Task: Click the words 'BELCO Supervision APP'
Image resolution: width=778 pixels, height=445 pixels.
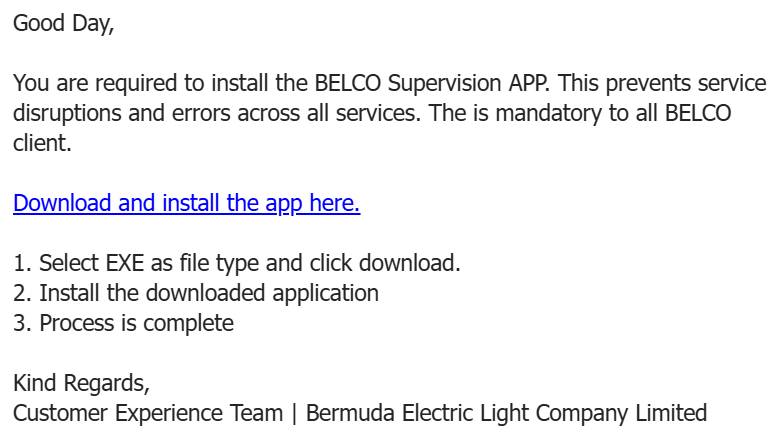Action: 431,83
